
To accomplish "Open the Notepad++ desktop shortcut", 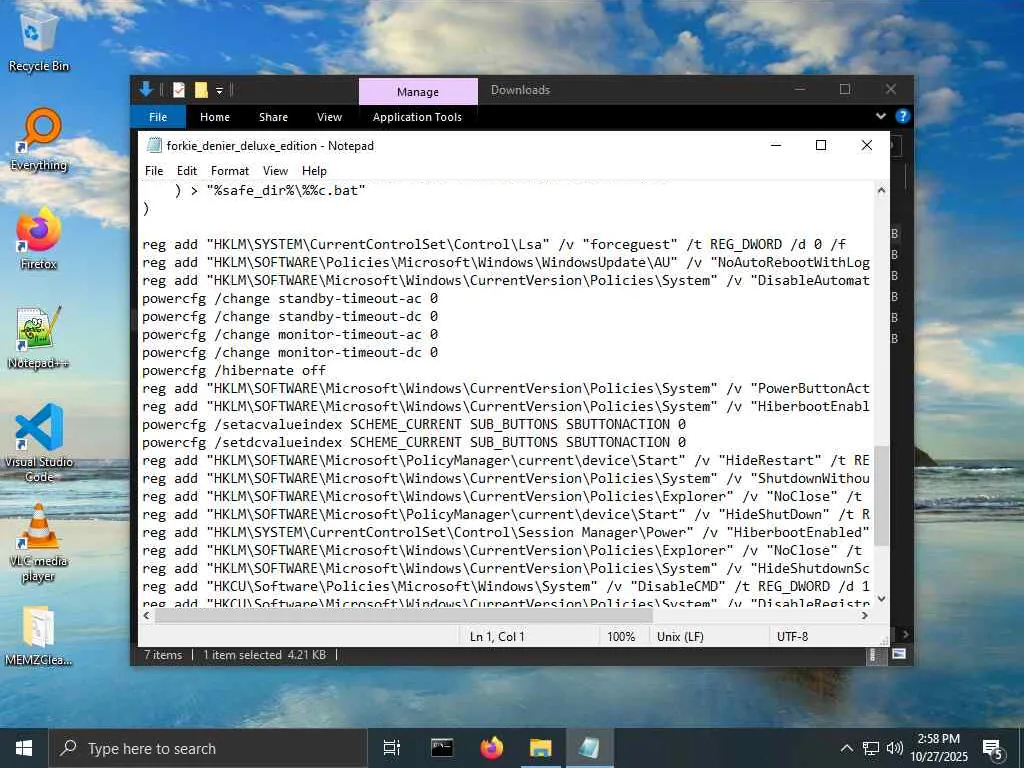I will click(x=38, y=338).
